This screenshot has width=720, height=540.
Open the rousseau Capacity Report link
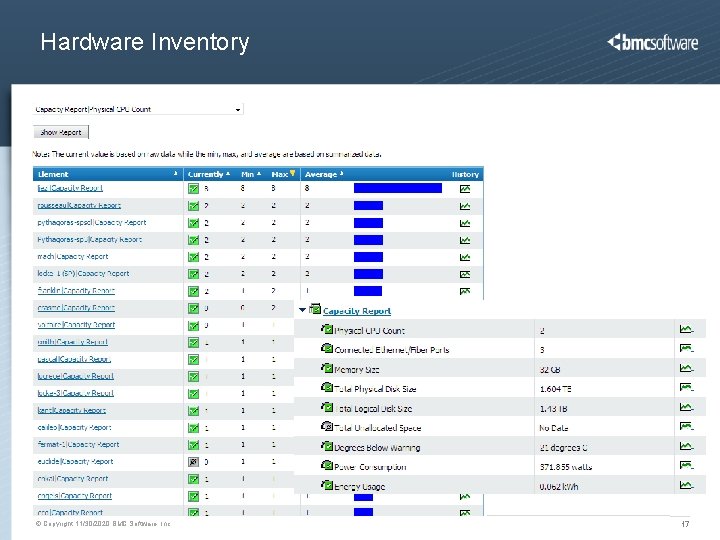79,205
